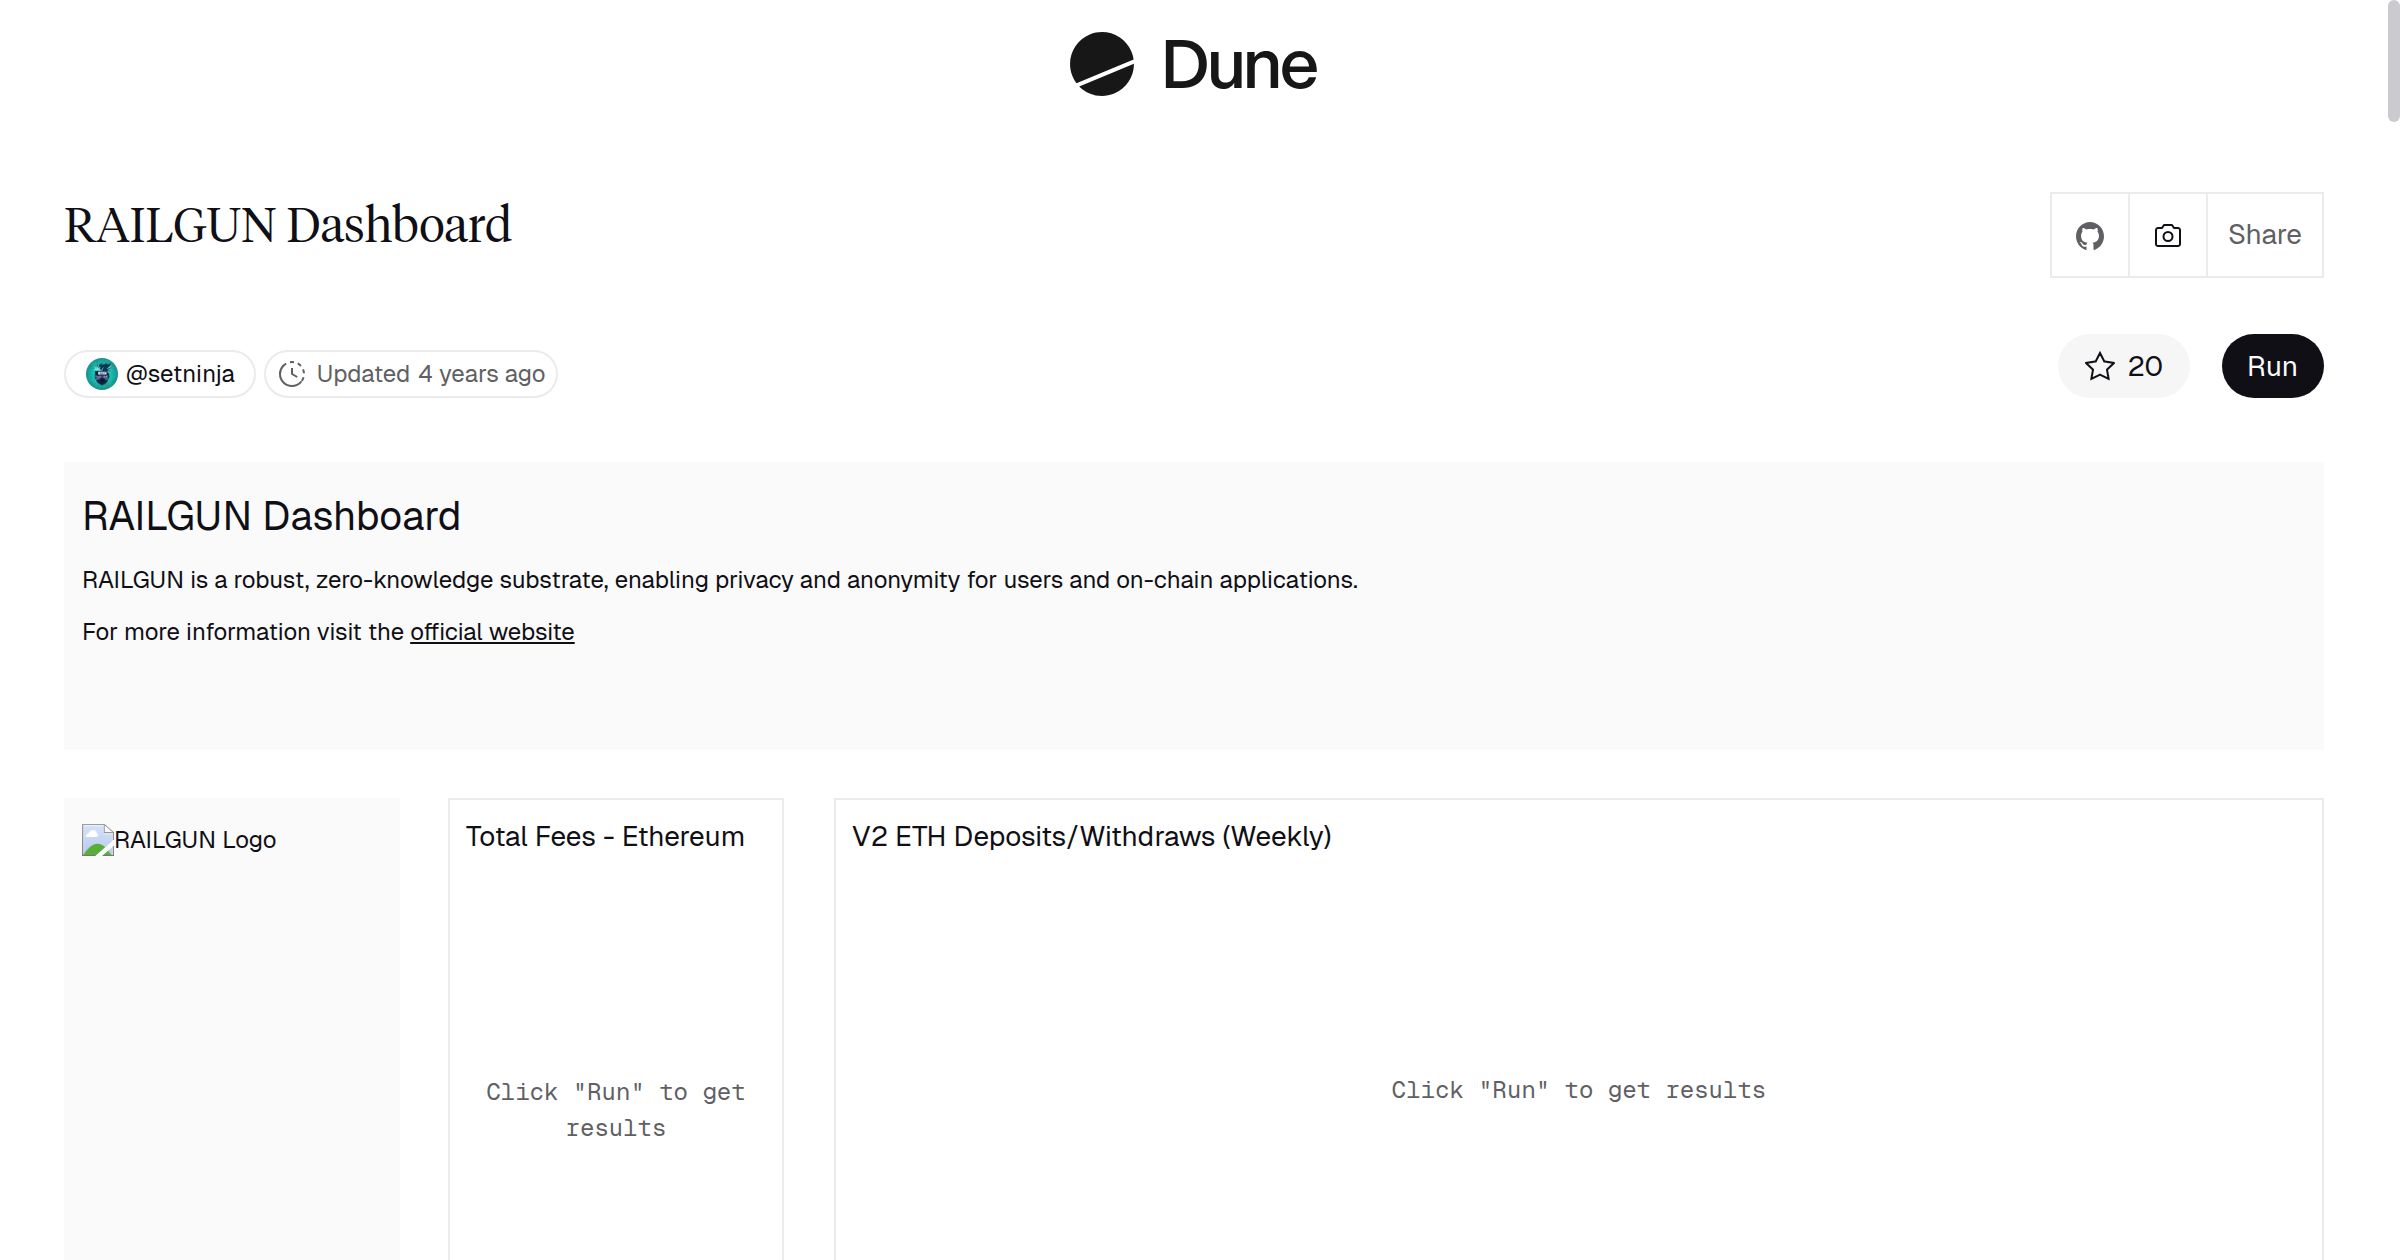Click the clock icon in the Updated badge
This screenshot has height=1260, width=2400.
pyautogui.click(x=291, y=373)
